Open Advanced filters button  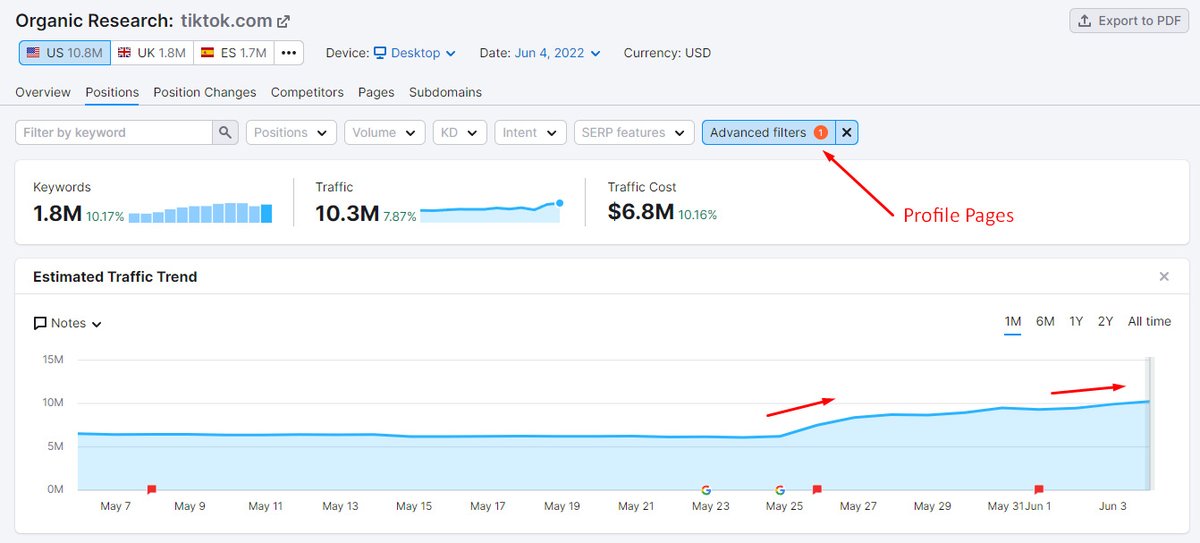(768, 132)
